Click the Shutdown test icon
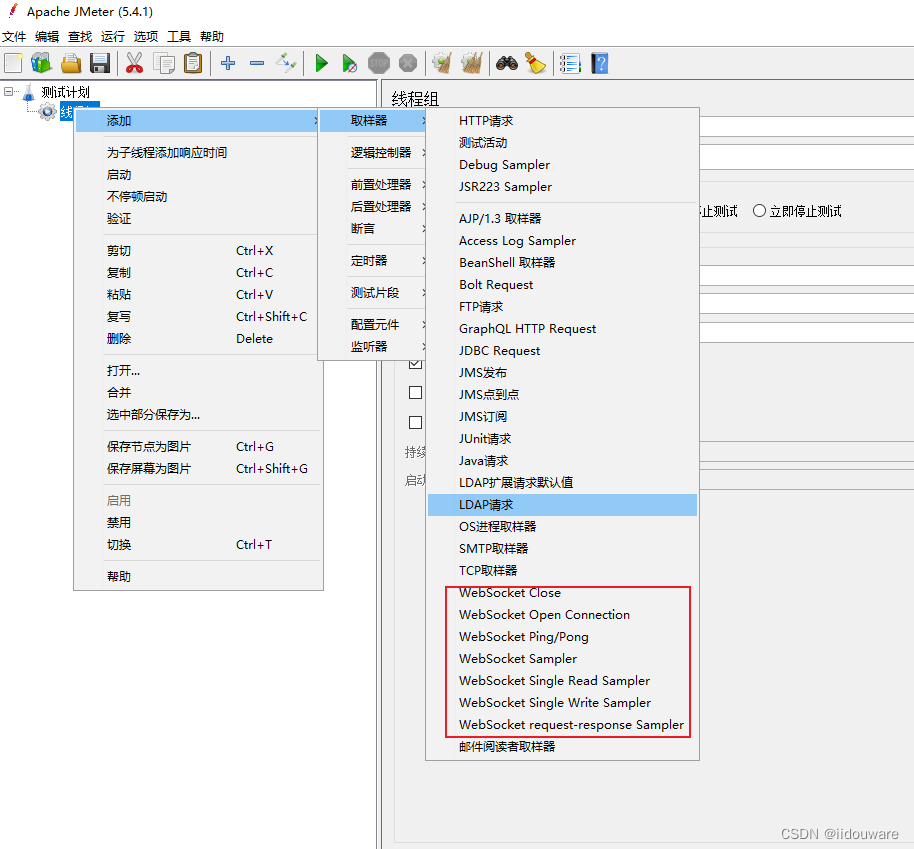 click(408, 63)
